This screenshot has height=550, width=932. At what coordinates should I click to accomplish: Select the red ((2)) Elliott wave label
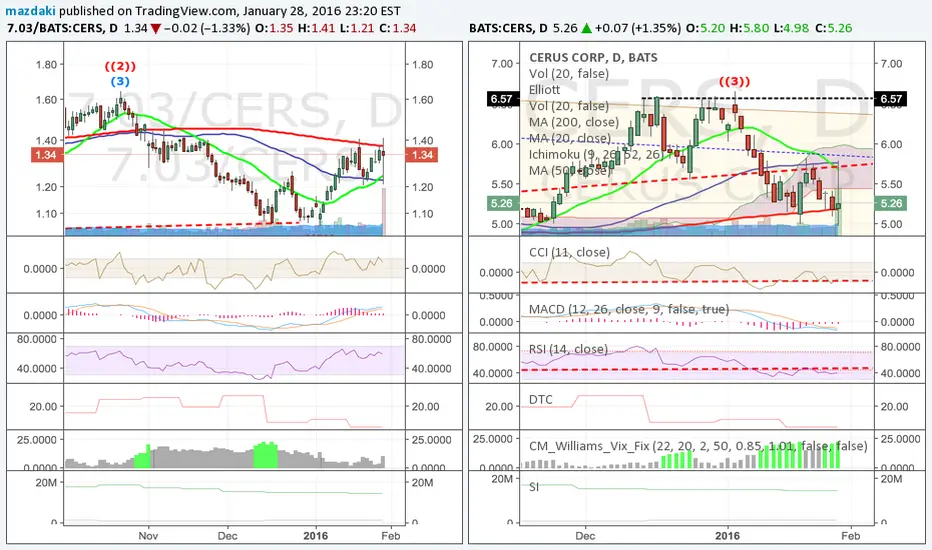[120, 66]
